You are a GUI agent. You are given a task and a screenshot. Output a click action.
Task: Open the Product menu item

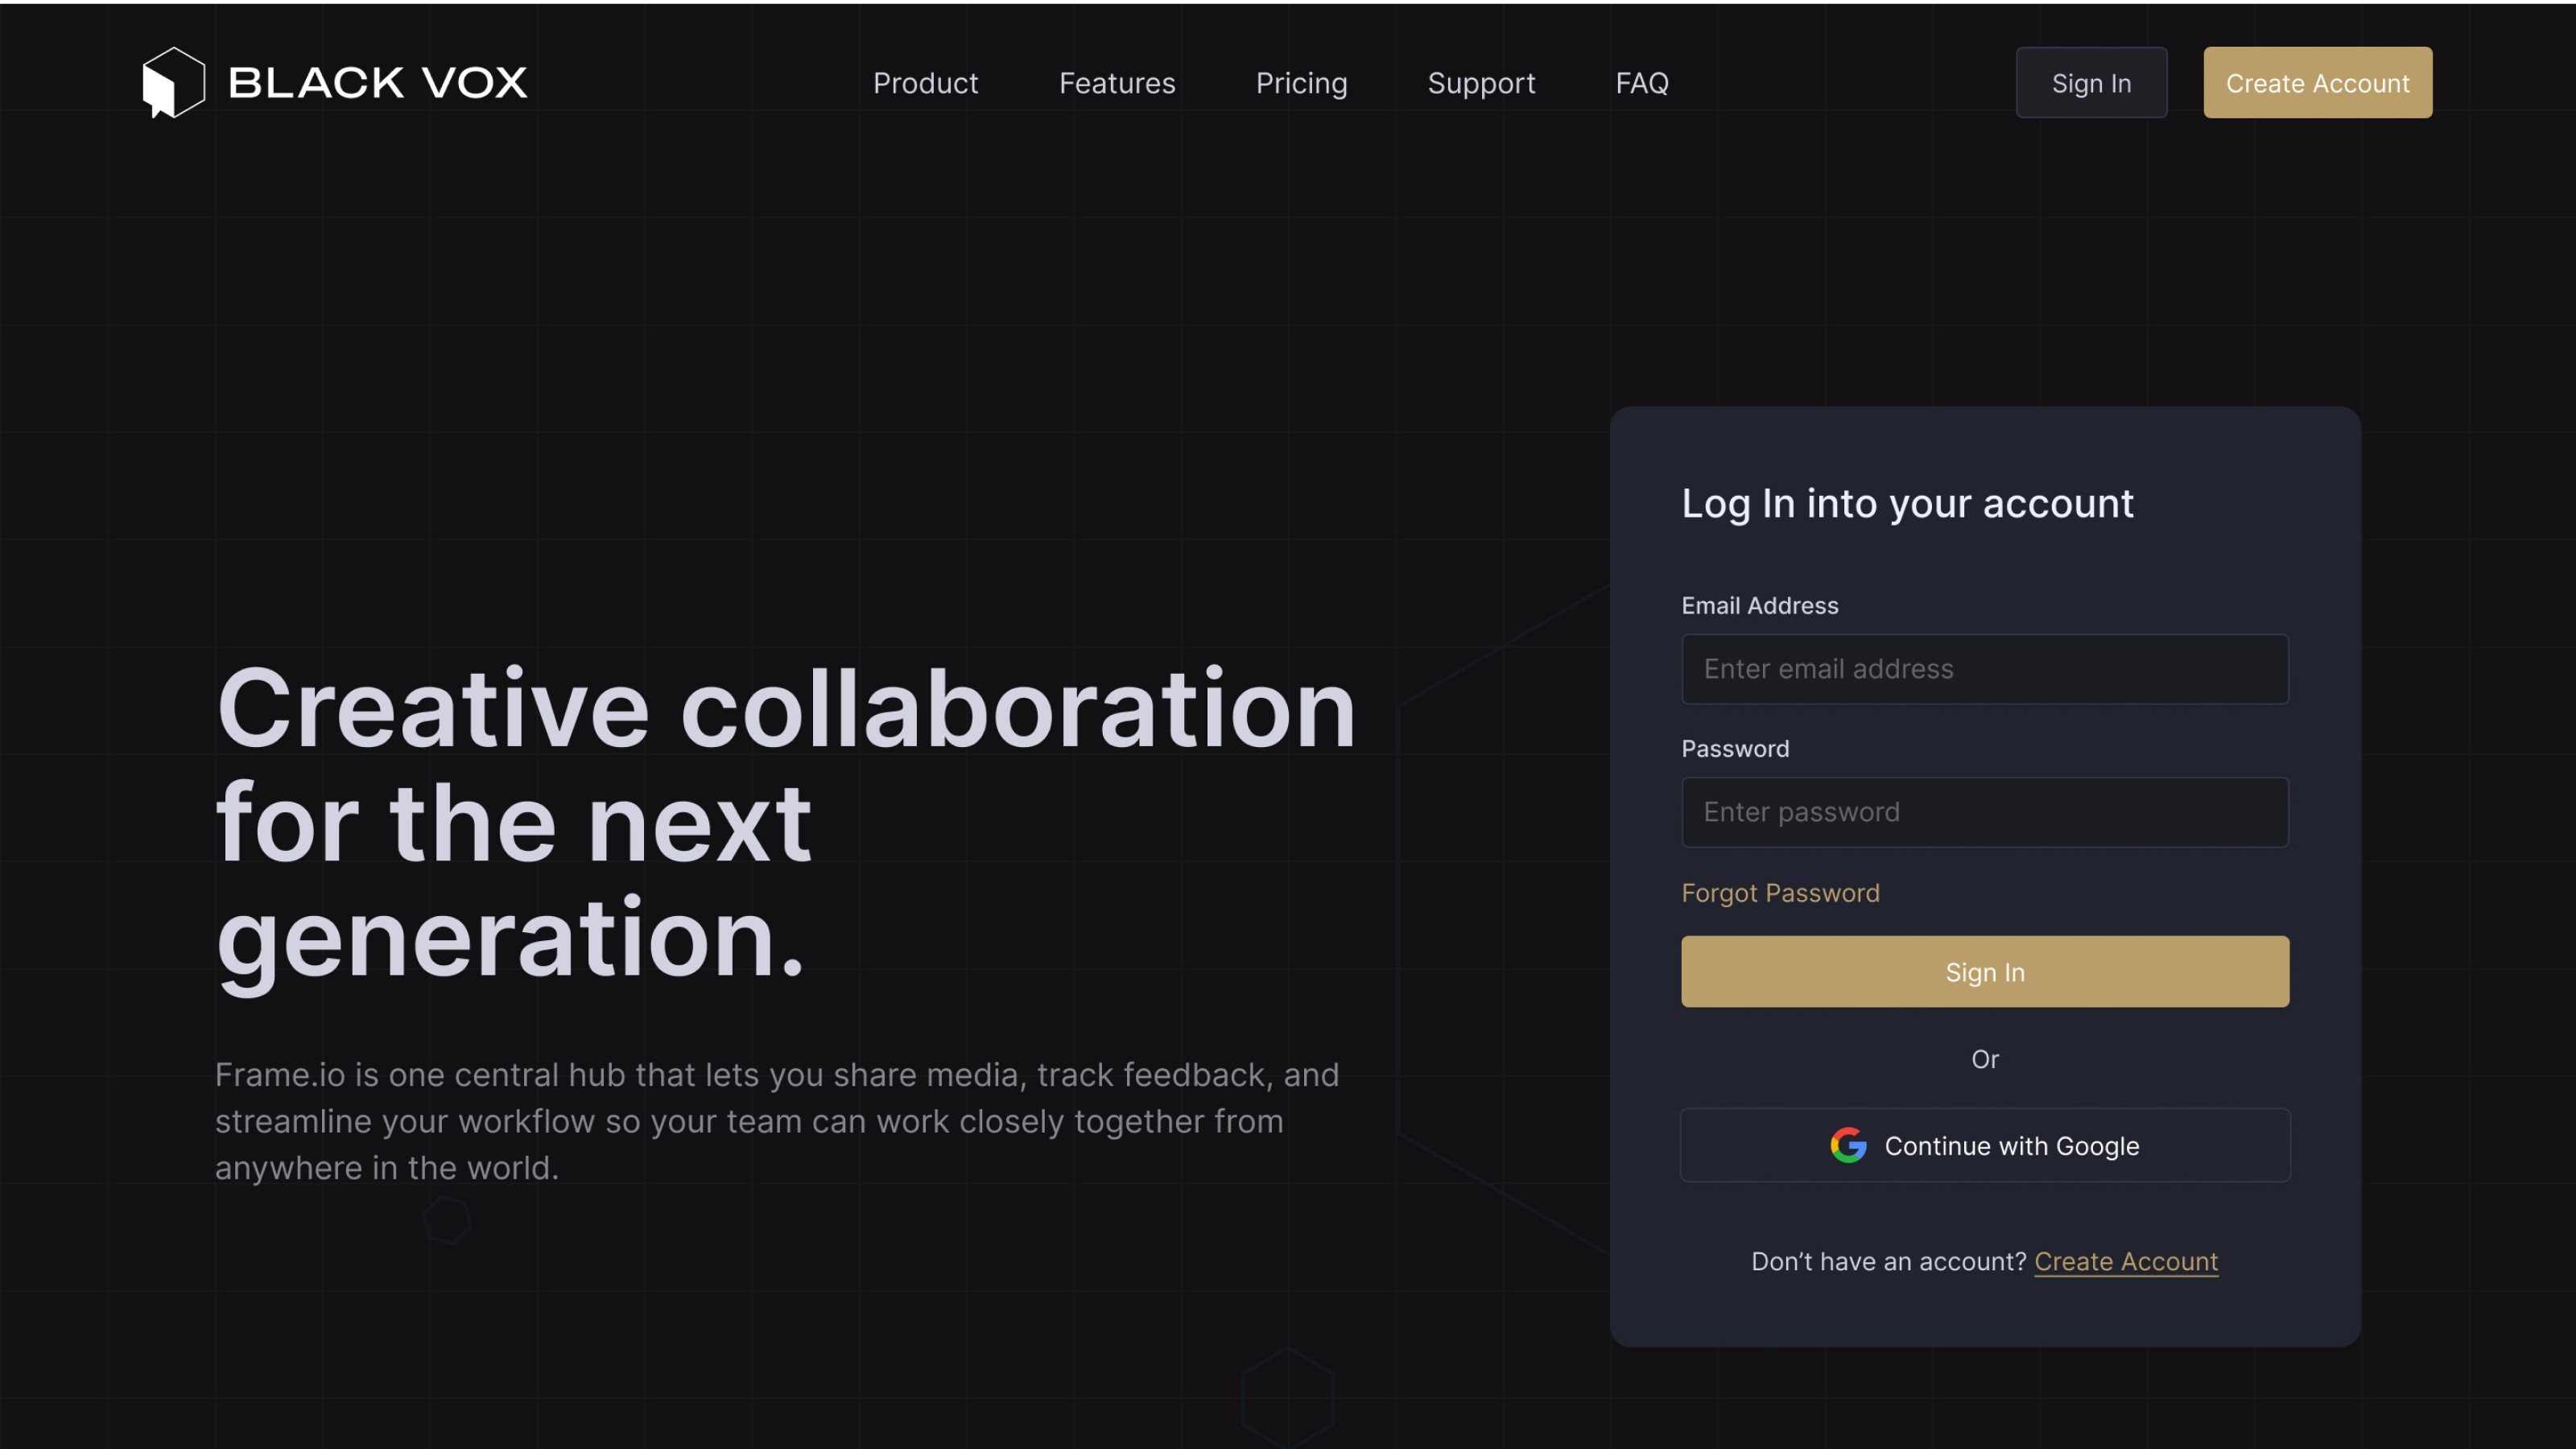[x=925, y=83]
